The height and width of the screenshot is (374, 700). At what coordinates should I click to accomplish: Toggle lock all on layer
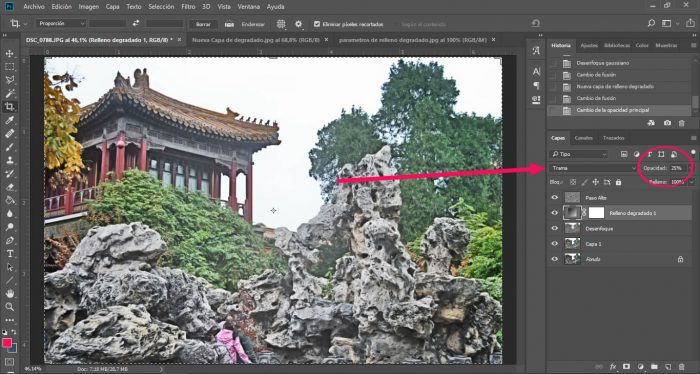(618, 182)
